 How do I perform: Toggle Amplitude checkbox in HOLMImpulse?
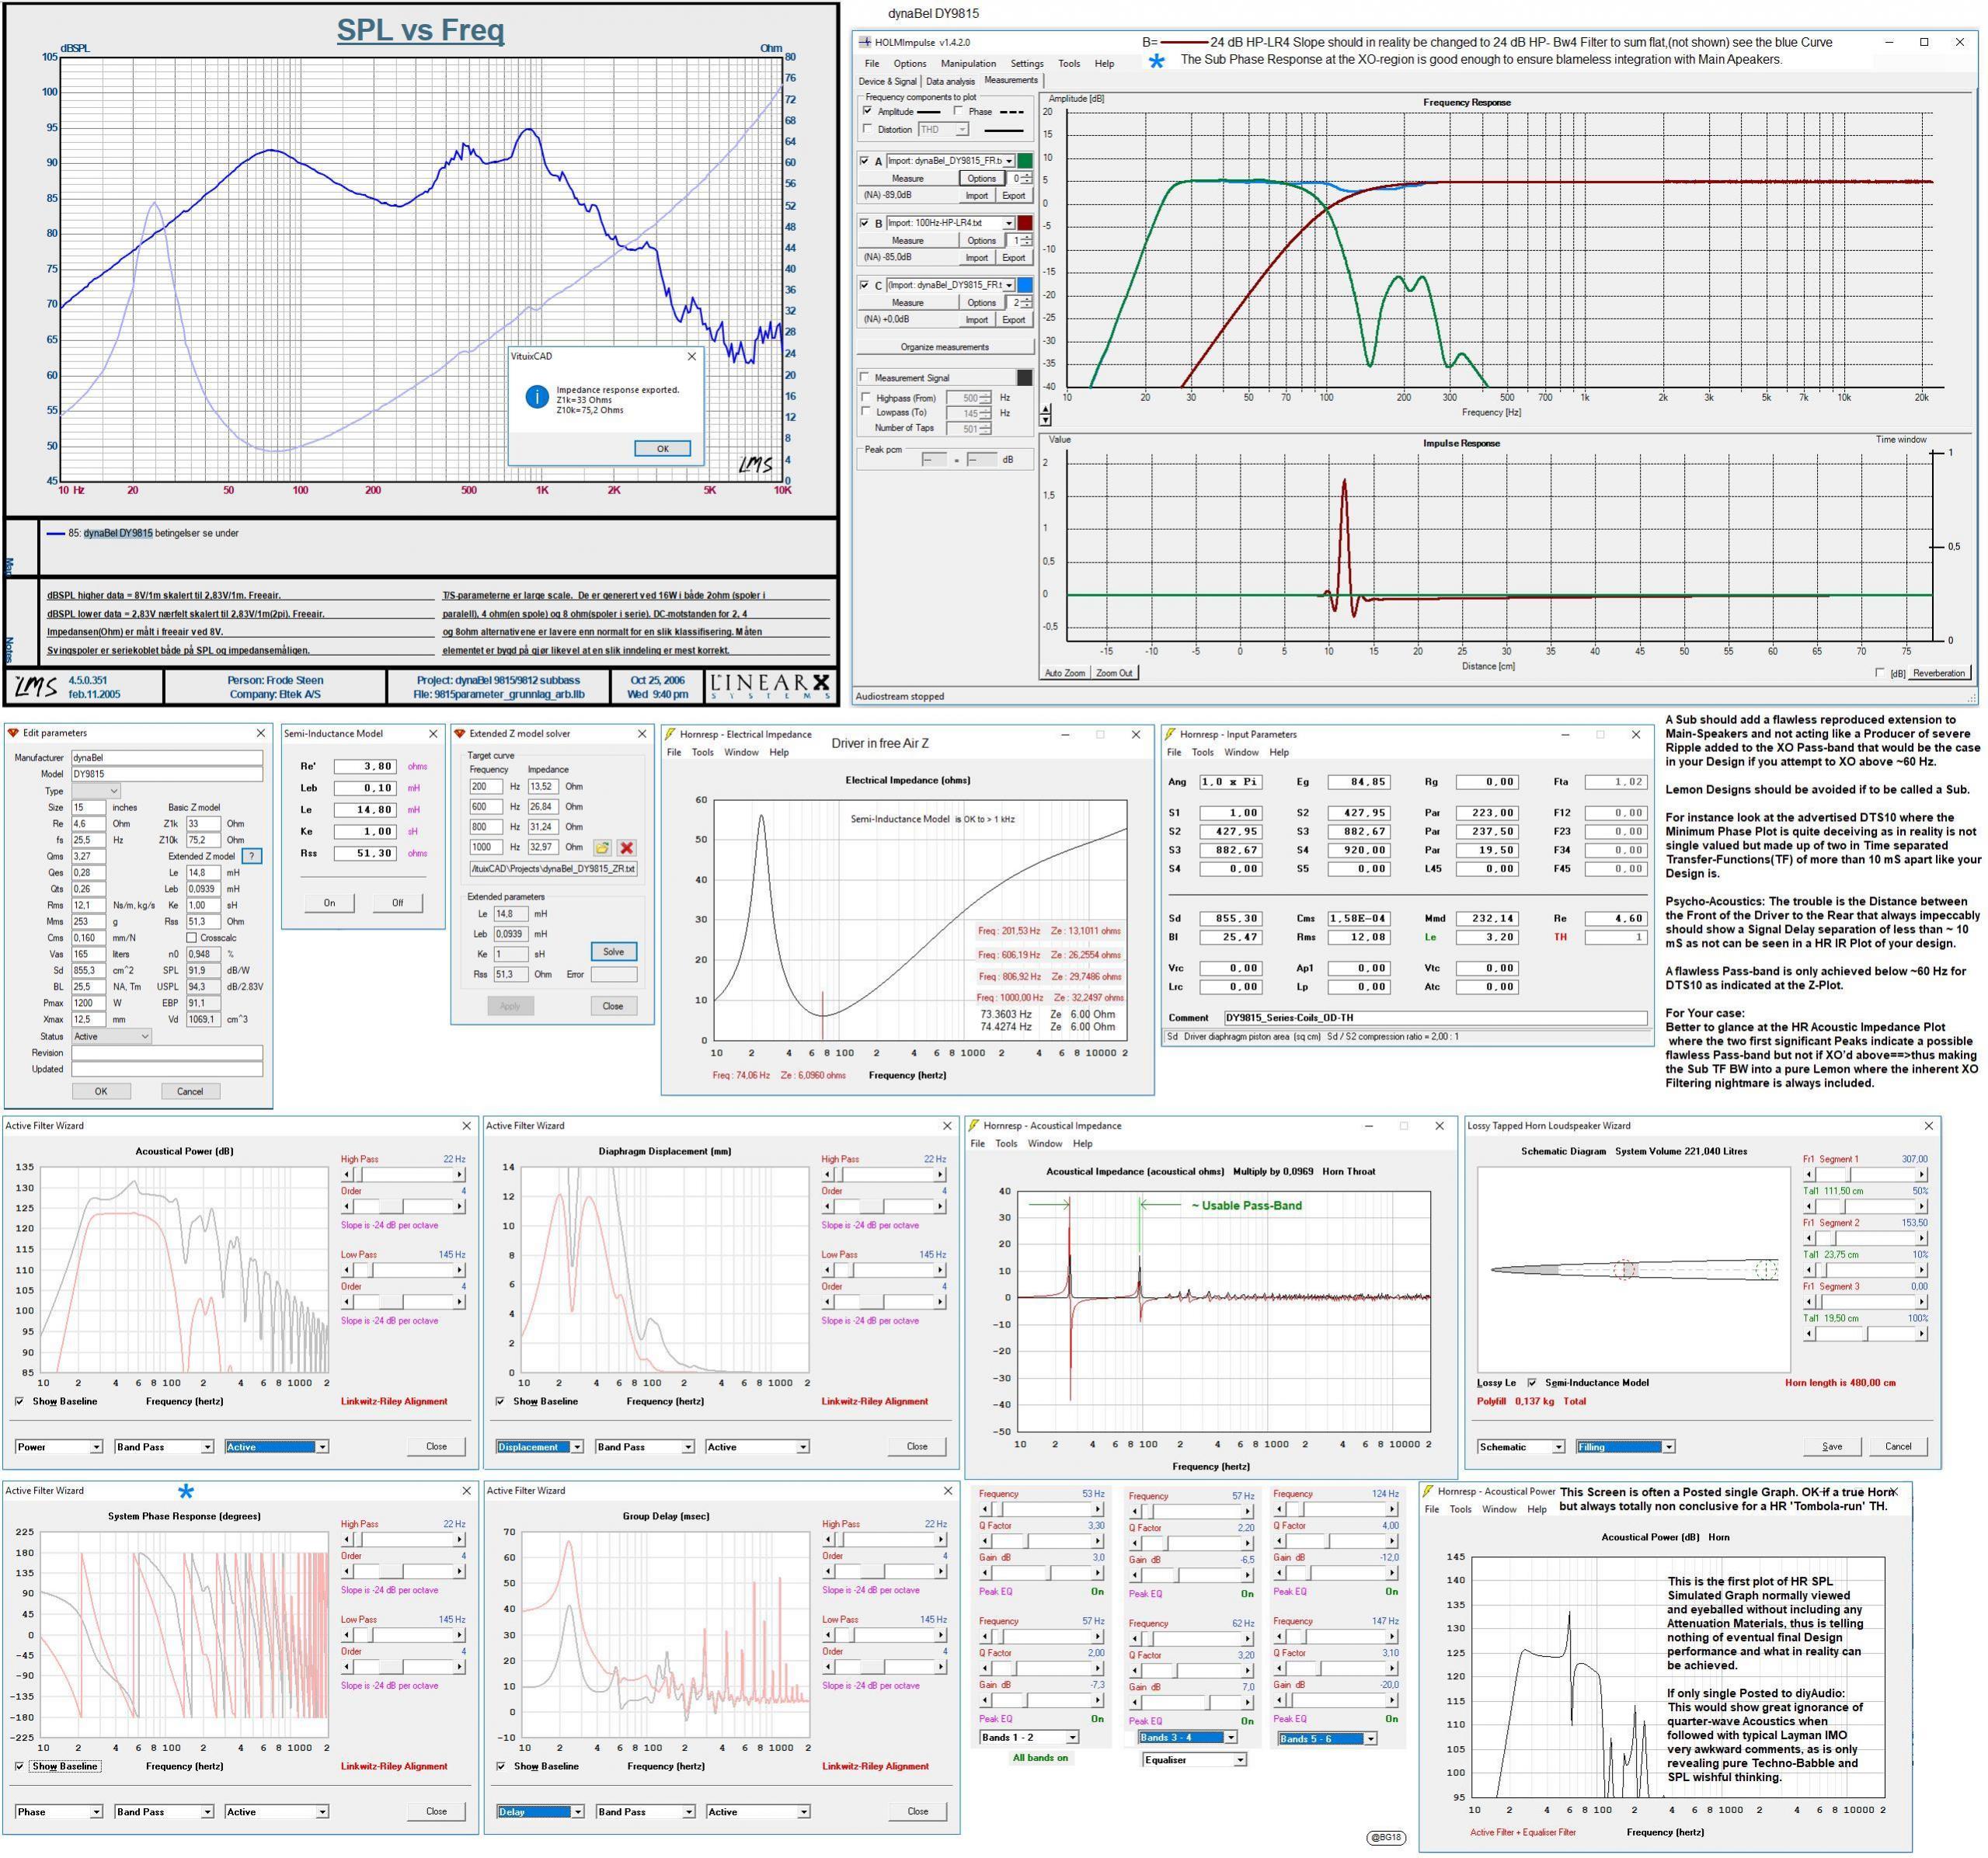click(867, 111)
